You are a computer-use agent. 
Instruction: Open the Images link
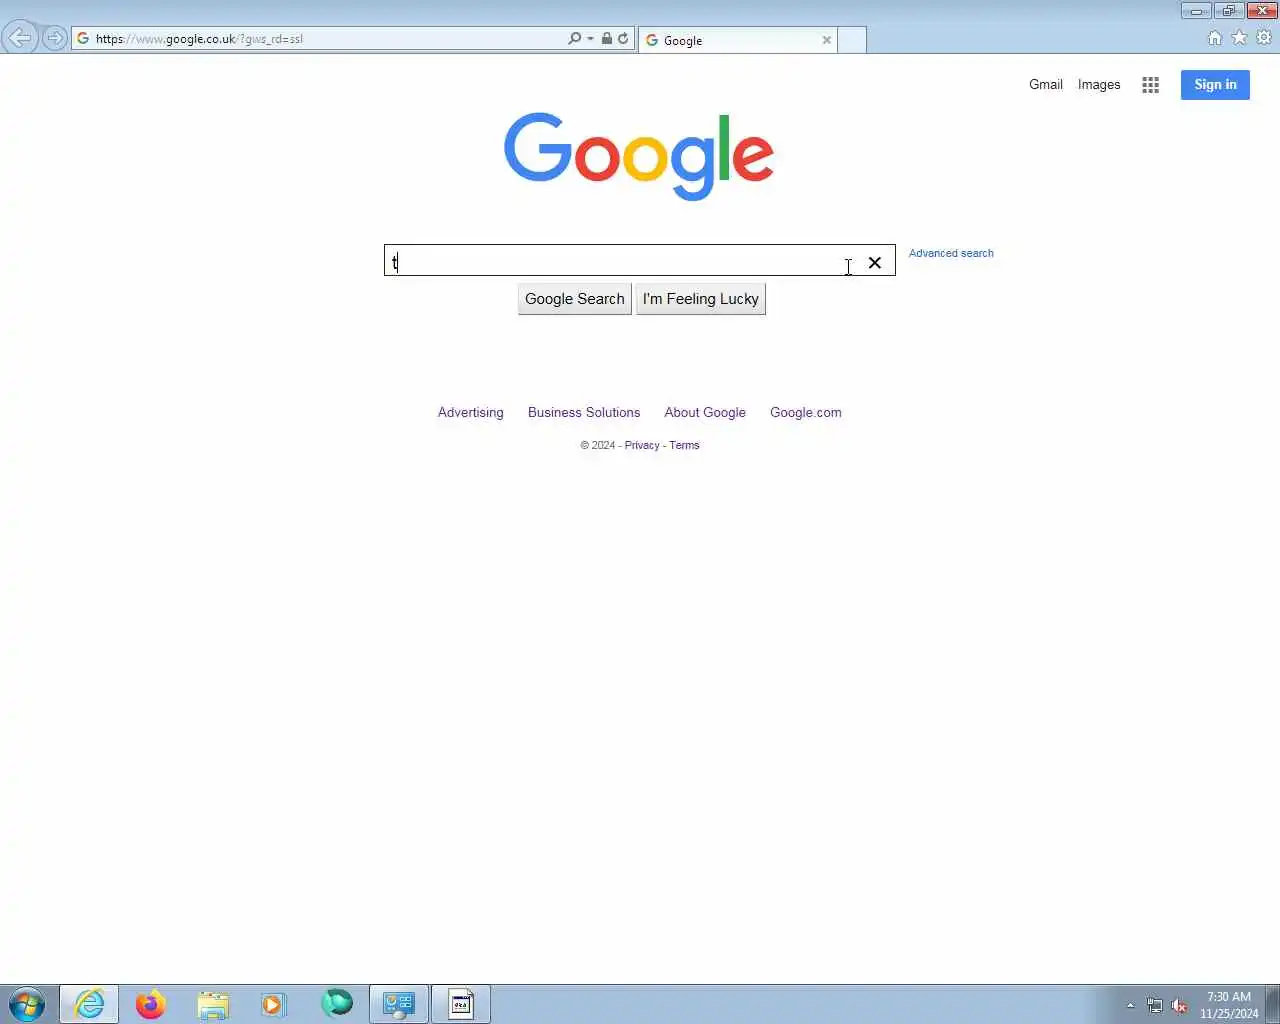coord(1098,84)
